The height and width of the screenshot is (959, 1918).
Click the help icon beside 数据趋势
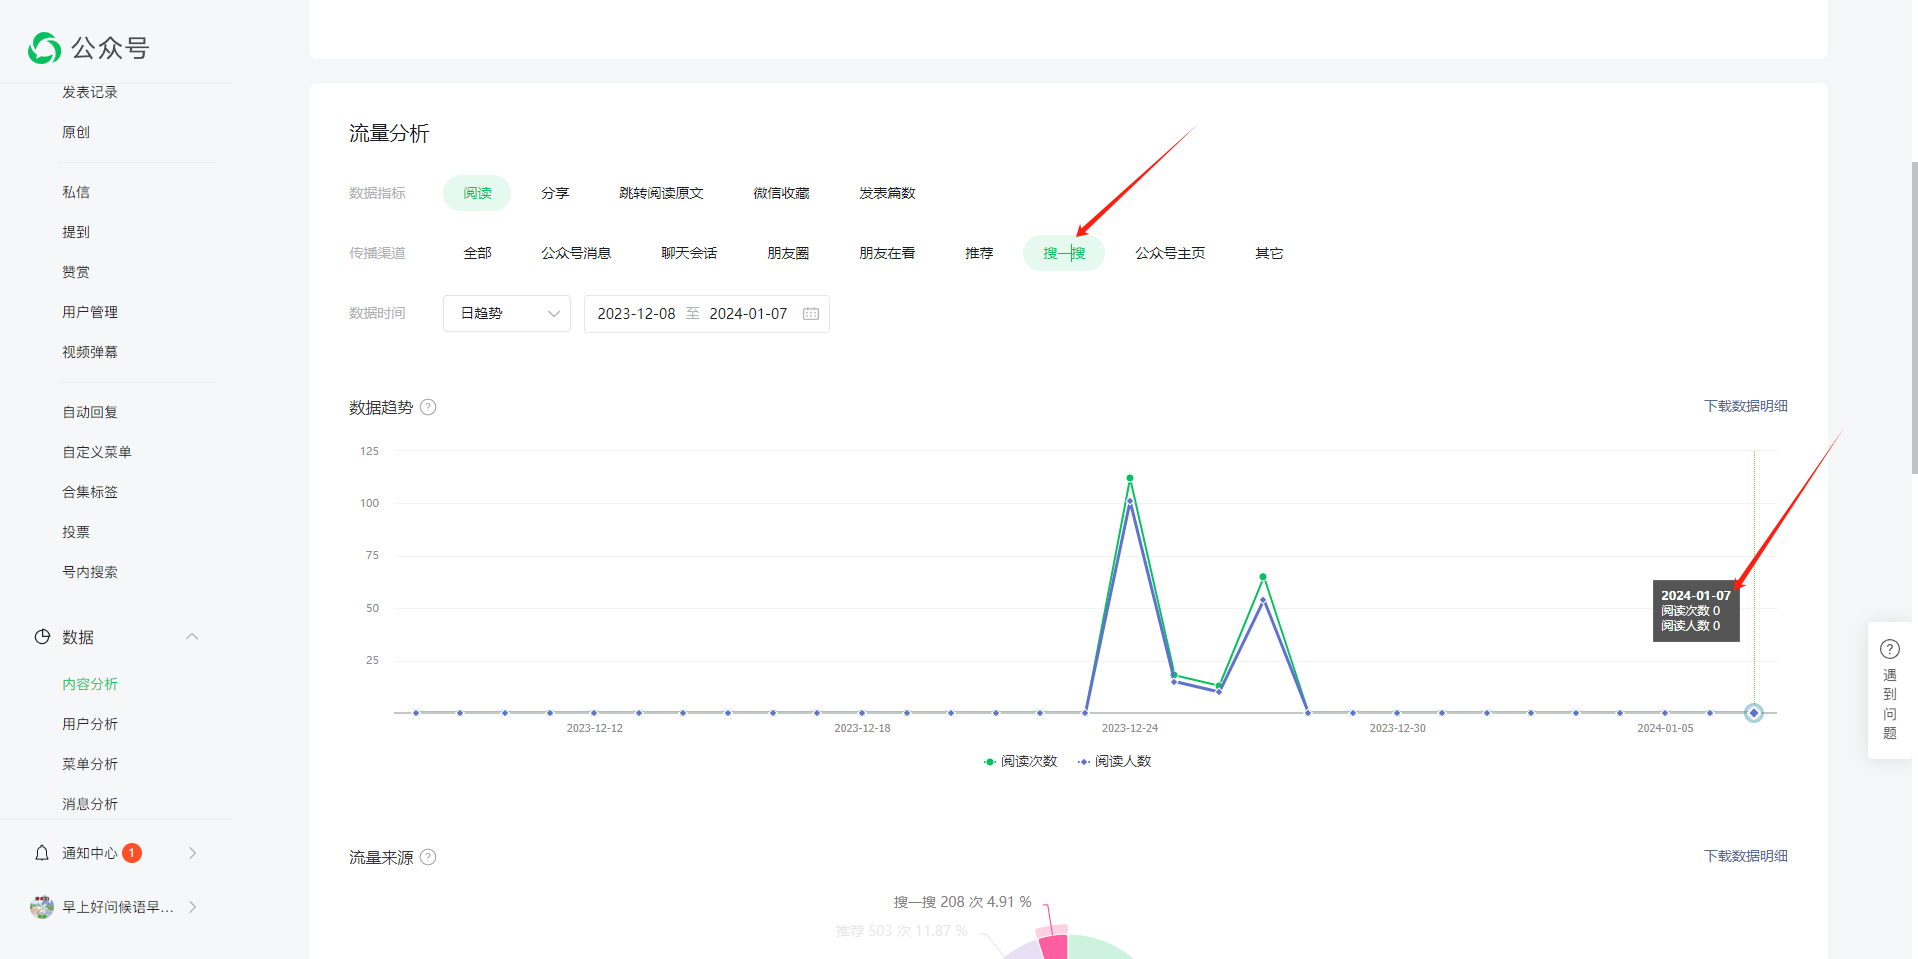tap(428, 407)
